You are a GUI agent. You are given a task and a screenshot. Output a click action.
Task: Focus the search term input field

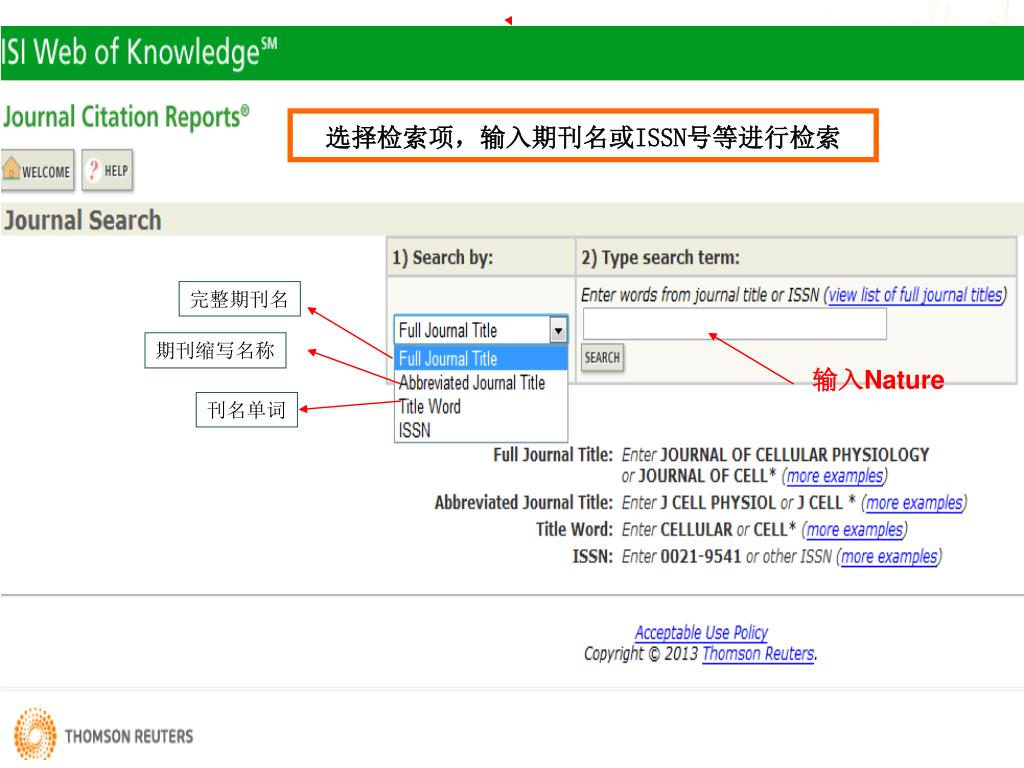(734, 324)
